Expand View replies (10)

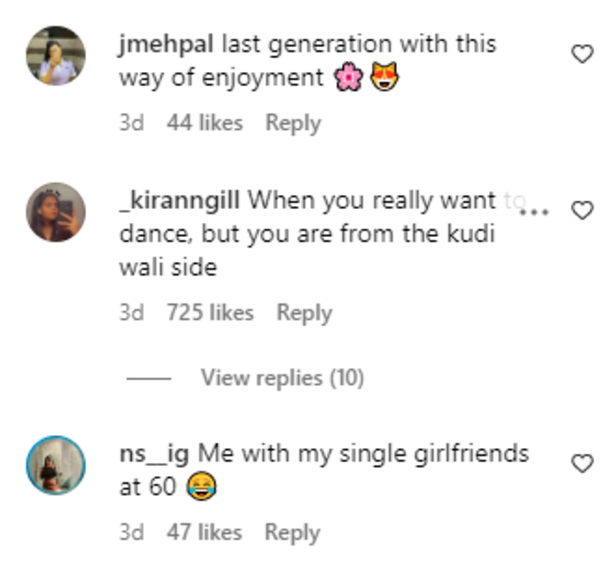click(x=282, y=378)
